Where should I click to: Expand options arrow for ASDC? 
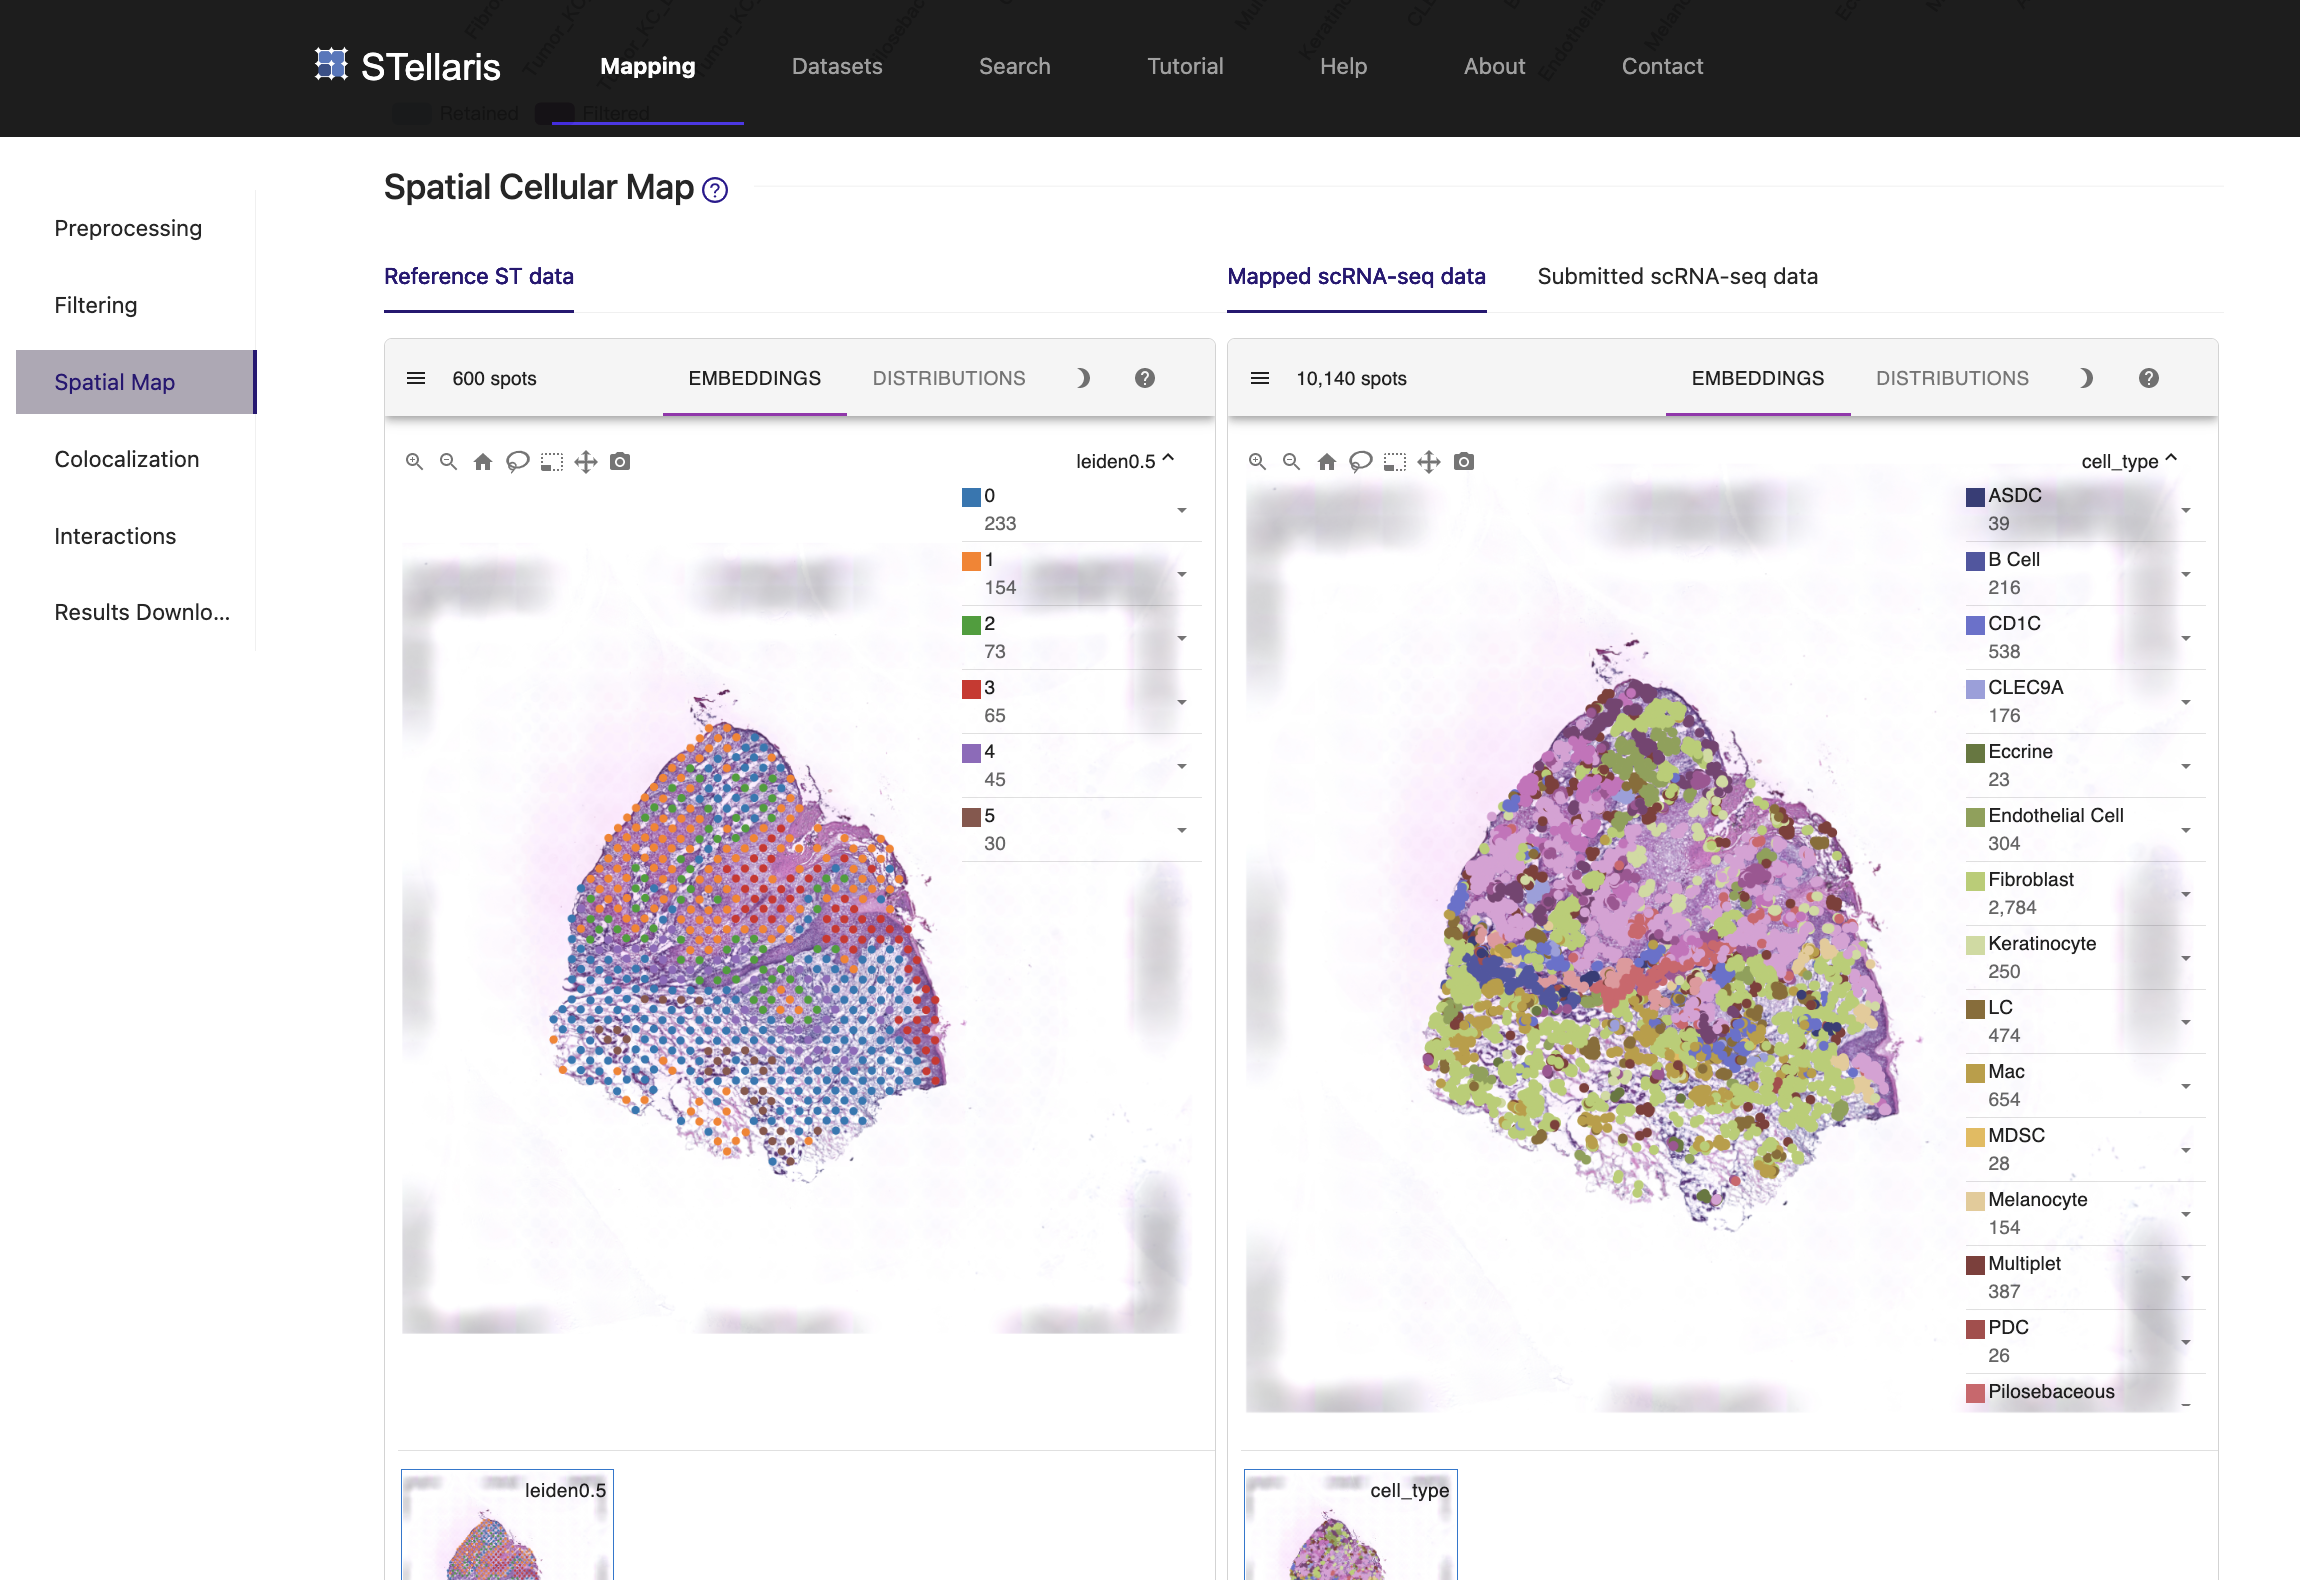click(2186, 510)
